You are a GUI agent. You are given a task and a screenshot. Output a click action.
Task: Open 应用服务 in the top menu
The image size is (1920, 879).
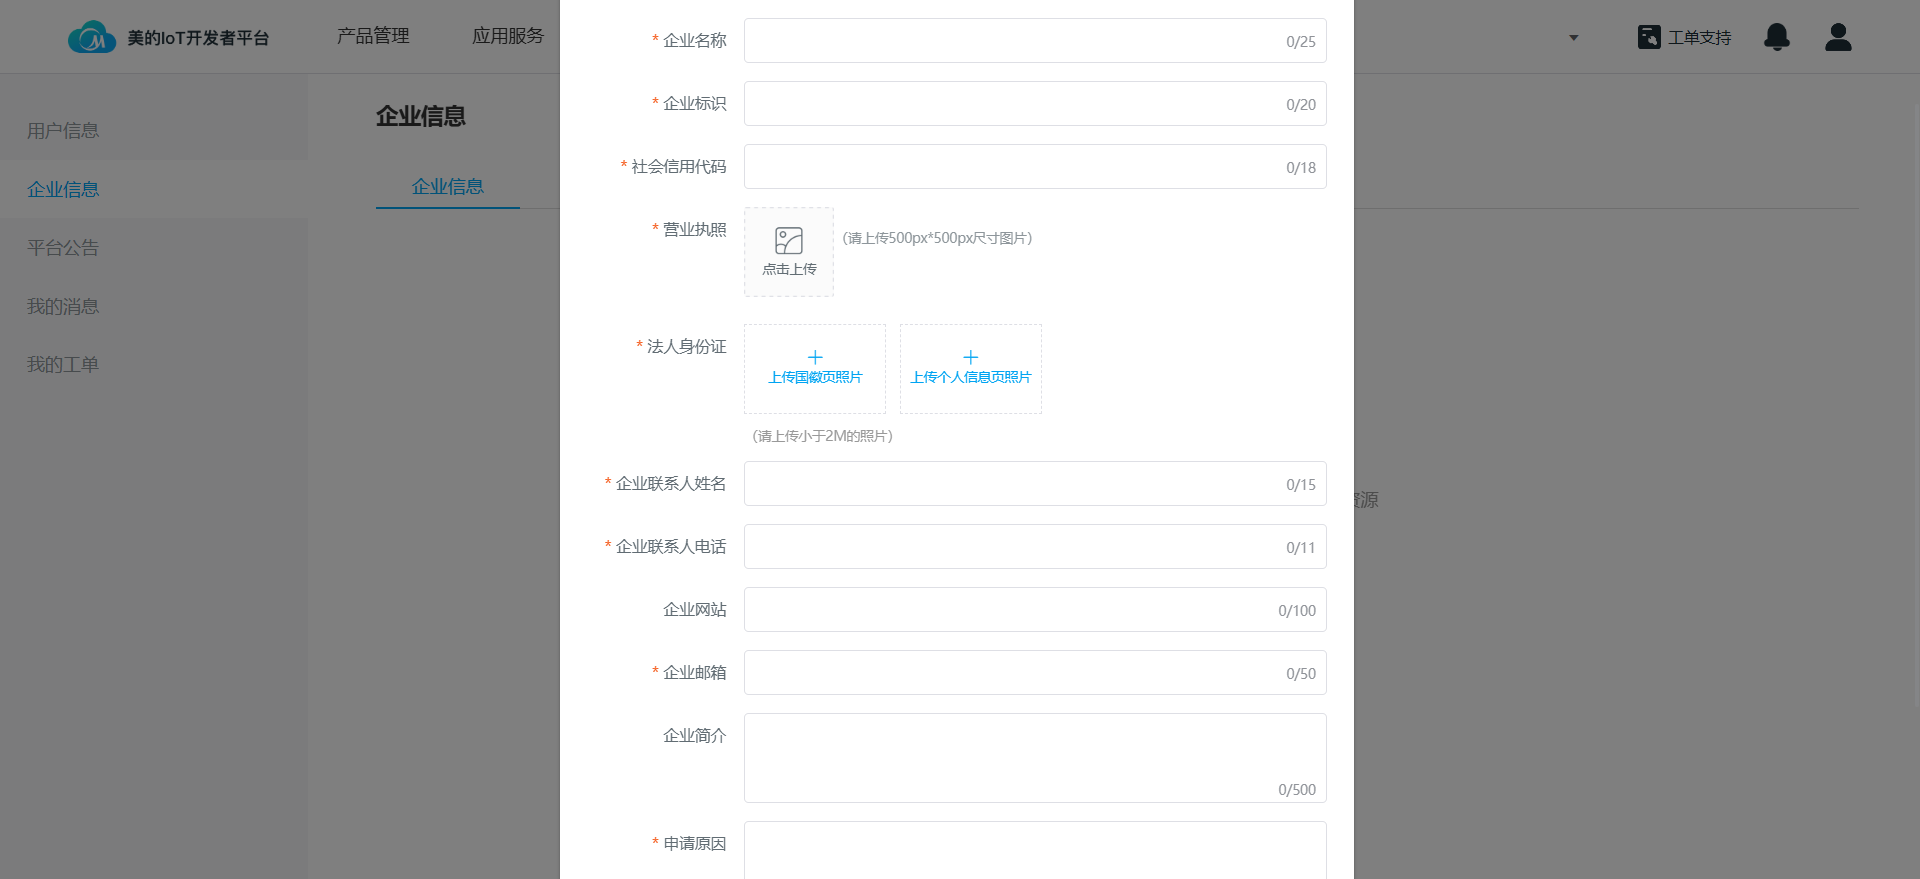pos(507,36)
